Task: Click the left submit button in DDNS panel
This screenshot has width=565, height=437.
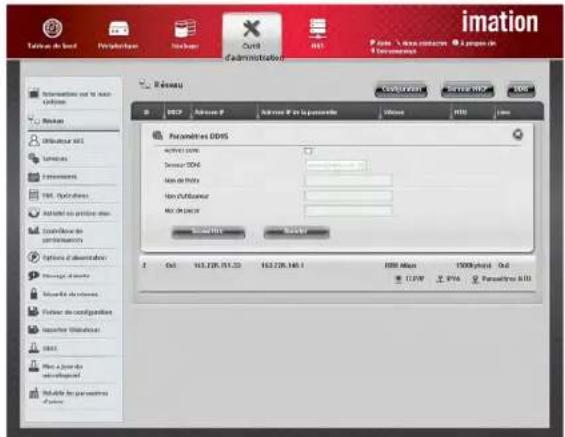Action: click(208, 232)
